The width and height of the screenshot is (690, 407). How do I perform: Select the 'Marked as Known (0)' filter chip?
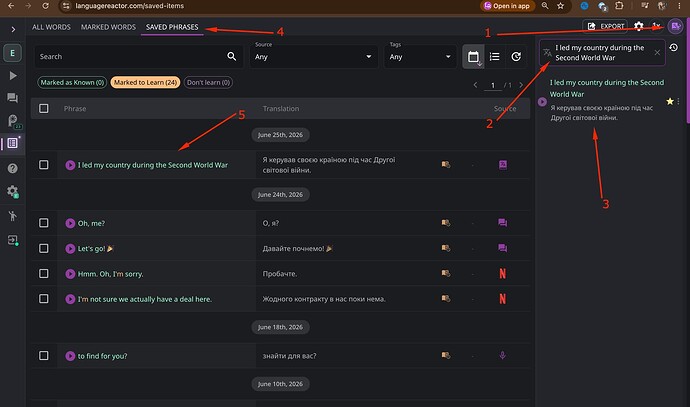click(72, 82)
